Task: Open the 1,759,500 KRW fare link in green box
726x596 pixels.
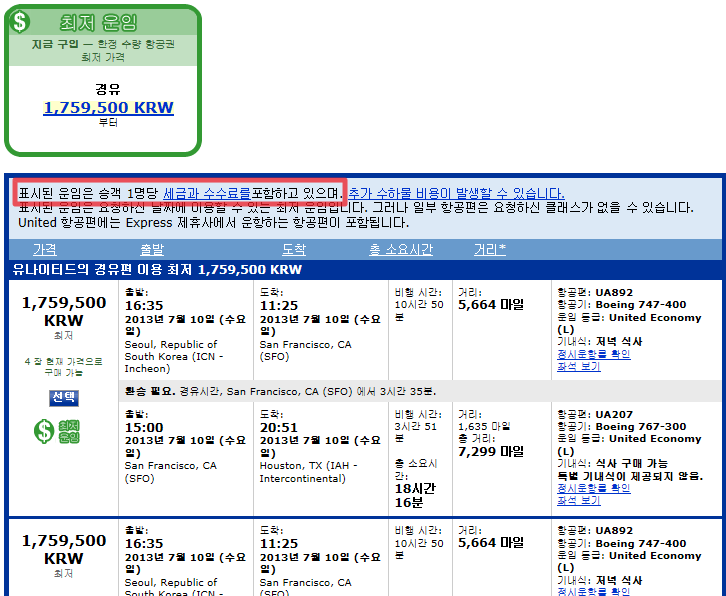Action: click(x=108, y=107)
